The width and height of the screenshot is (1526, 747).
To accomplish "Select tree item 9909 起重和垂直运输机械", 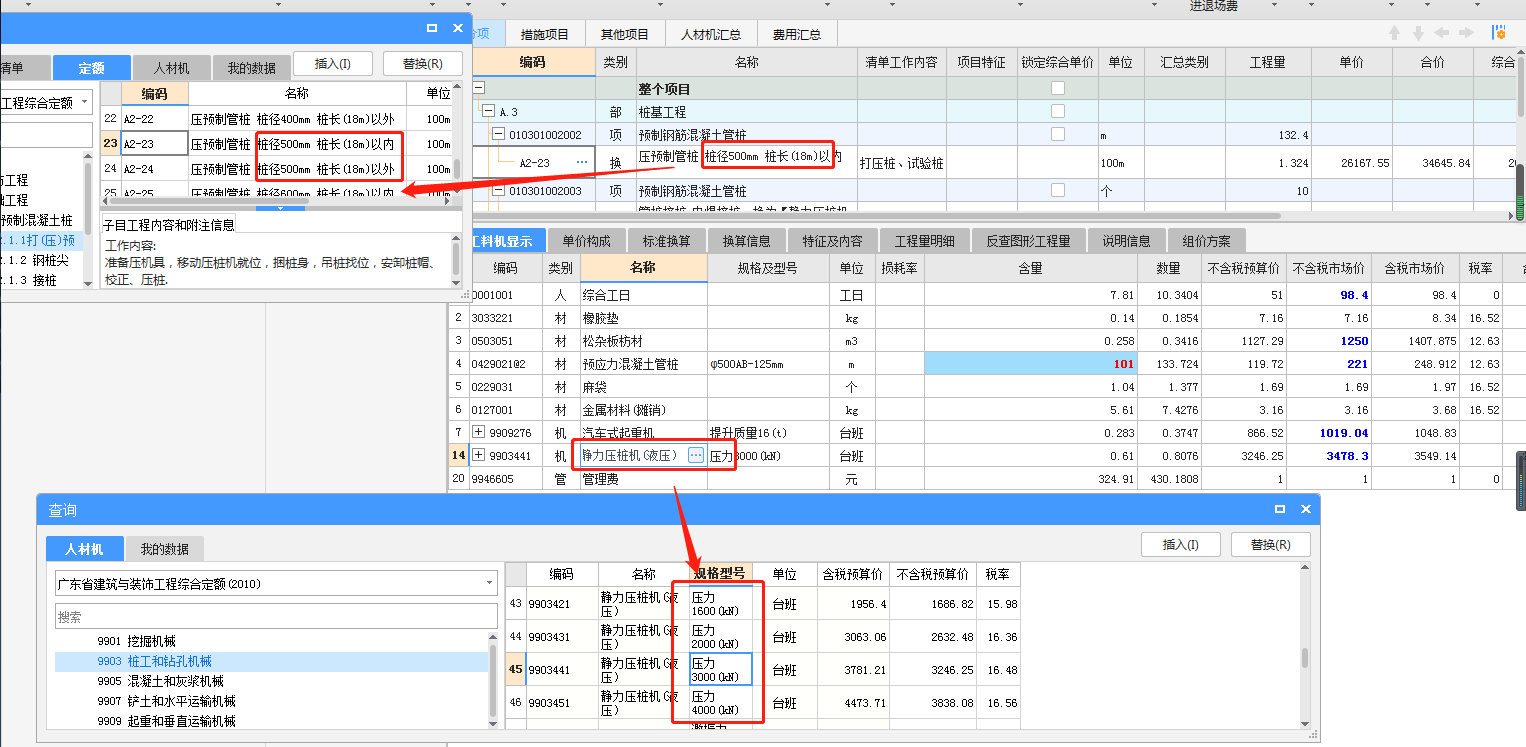I will point(166,721).
